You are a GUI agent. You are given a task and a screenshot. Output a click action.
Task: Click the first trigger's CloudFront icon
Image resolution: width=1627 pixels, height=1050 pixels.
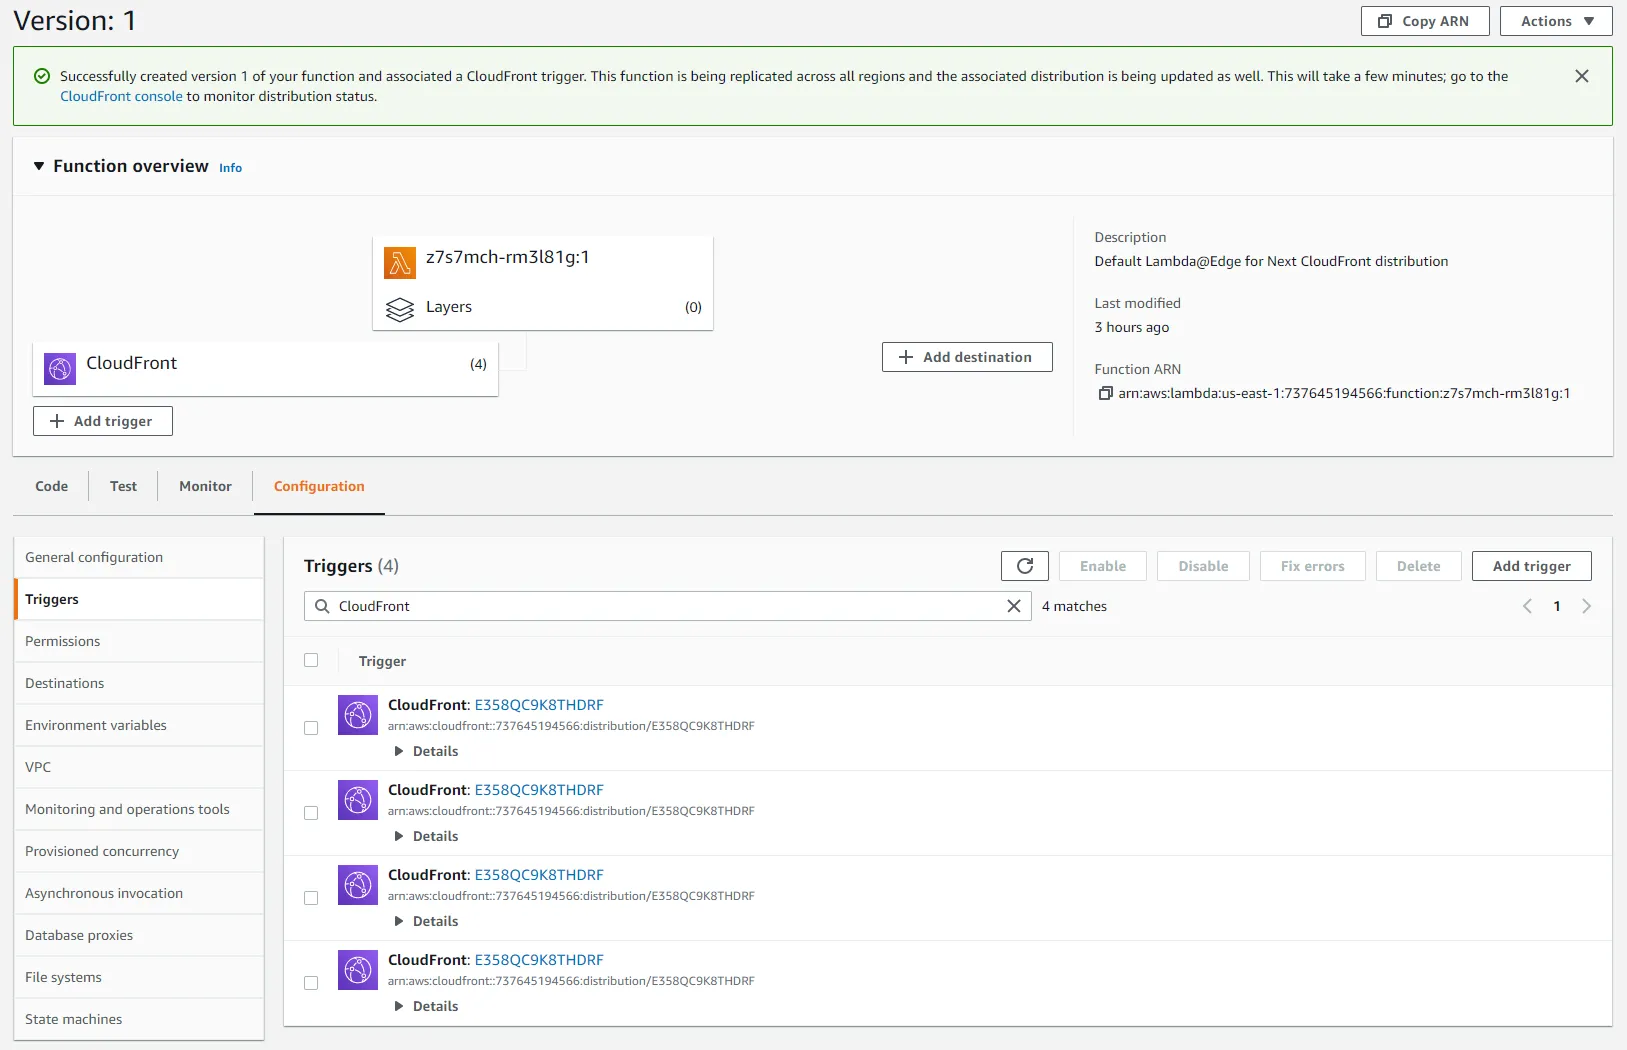(x=358, y=715)
